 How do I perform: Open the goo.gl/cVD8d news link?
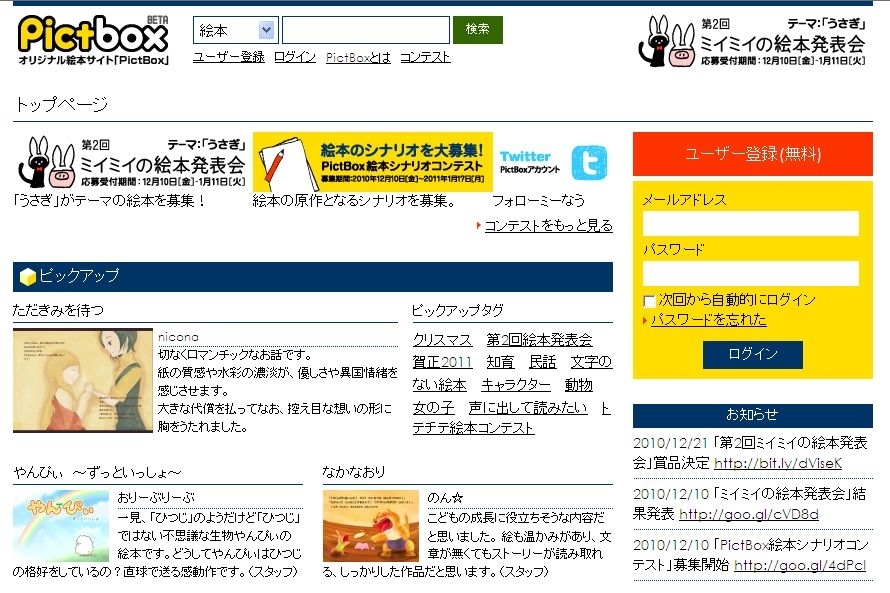(749, 515)
